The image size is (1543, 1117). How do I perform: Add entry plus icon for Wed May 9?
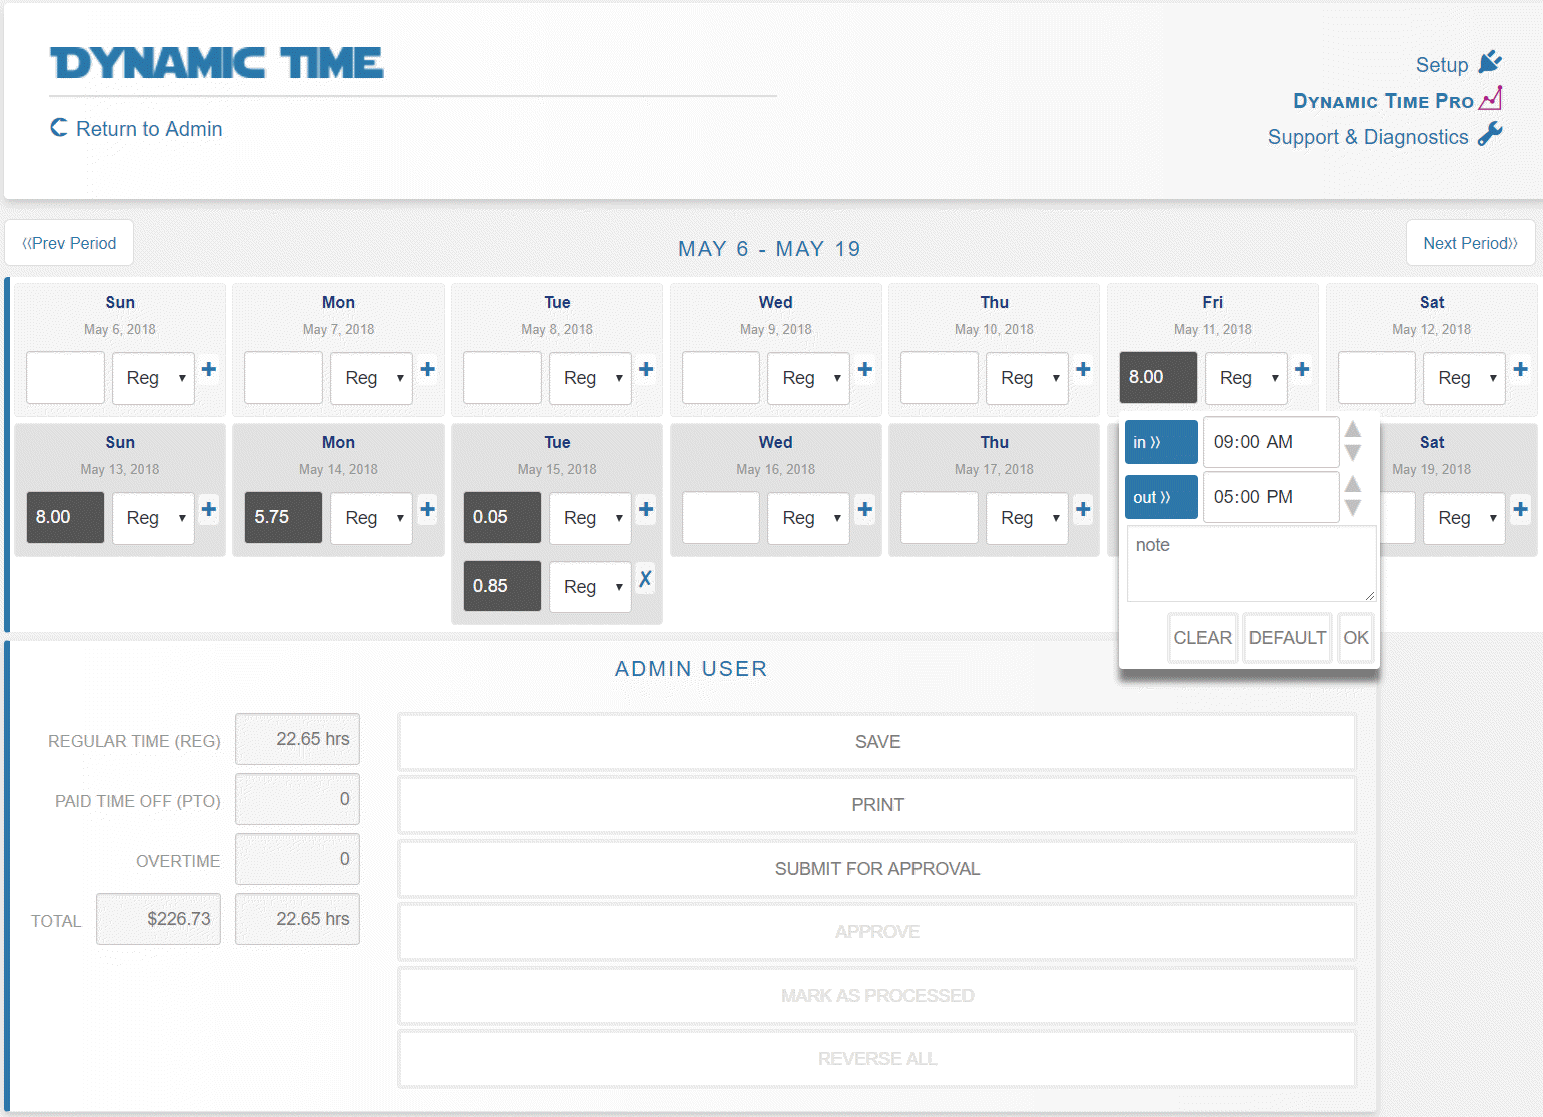(x=865, y=369)
